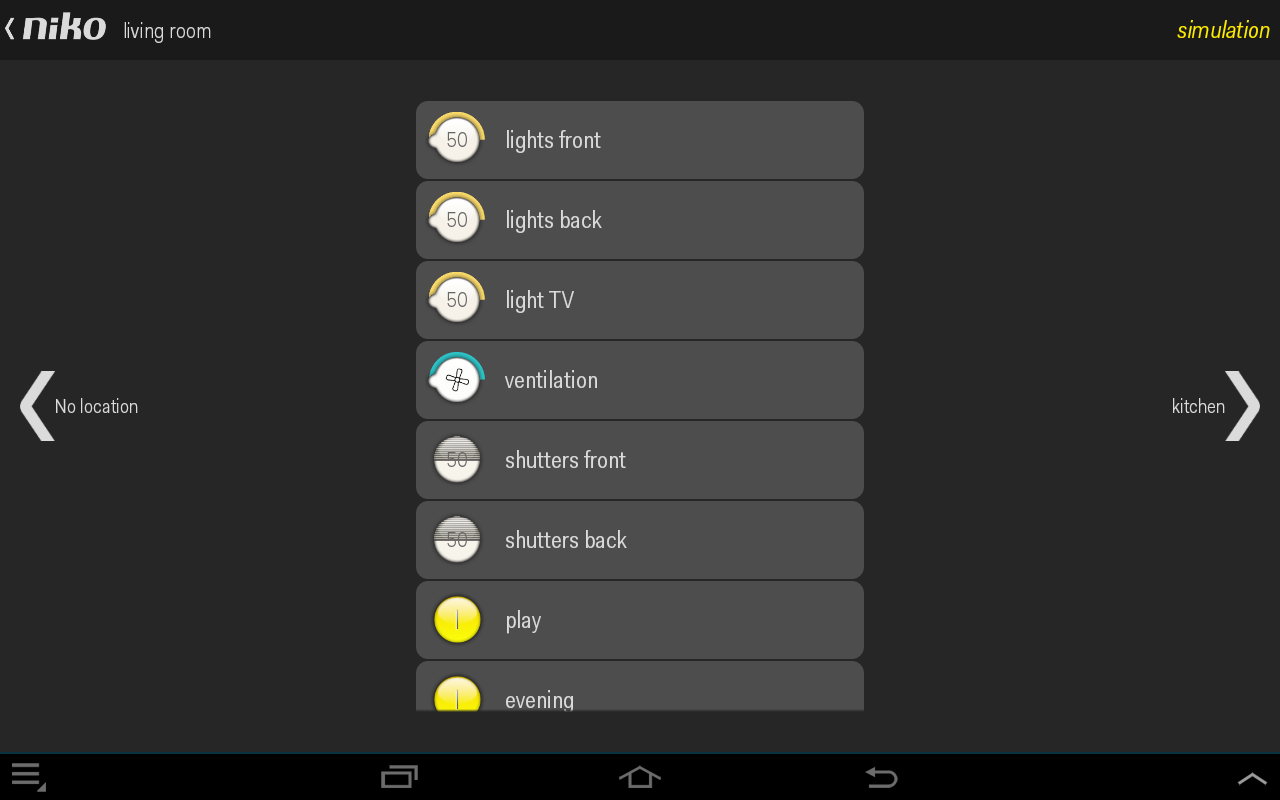This screenshot has height=800, width=1280.
Task: Tap the light TV dimmer icon
Action: (457, 299)
